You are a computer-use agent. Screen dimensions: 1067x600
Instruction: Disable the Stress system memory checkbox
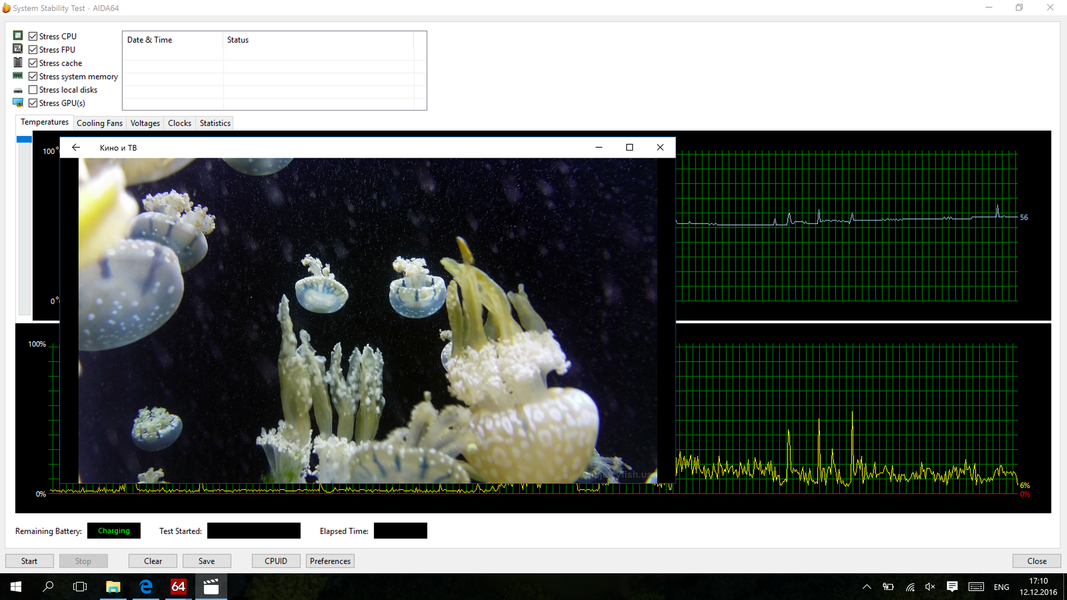click(x=33, y=76)
